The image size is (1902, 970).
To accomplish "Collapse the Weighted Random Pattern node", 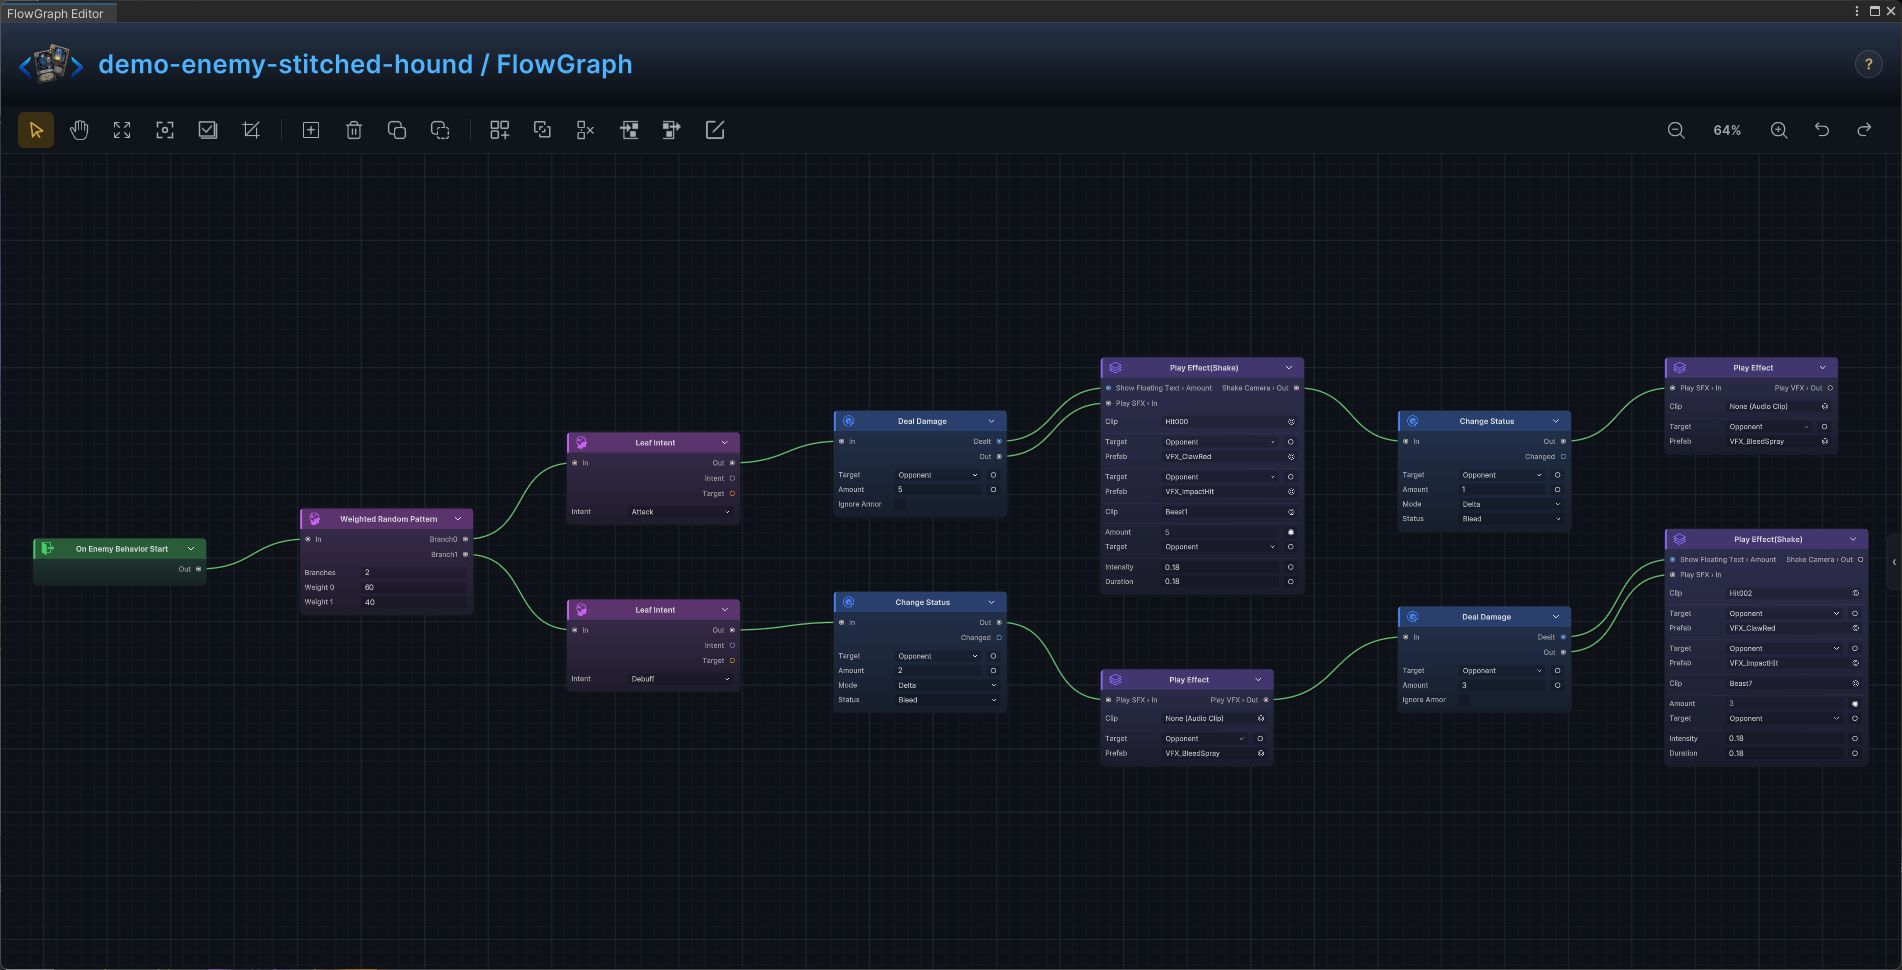I will [458, 519].
